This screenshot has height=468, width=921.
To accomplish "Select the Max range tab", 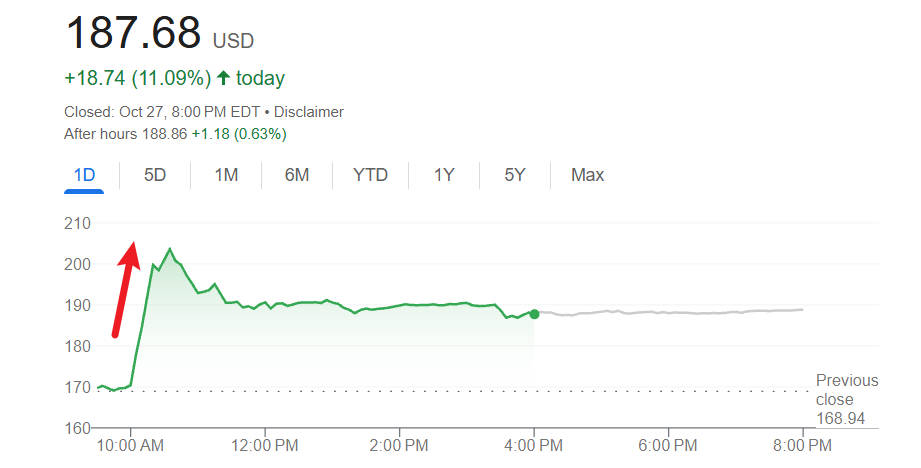I will click(x=587, y=175).
